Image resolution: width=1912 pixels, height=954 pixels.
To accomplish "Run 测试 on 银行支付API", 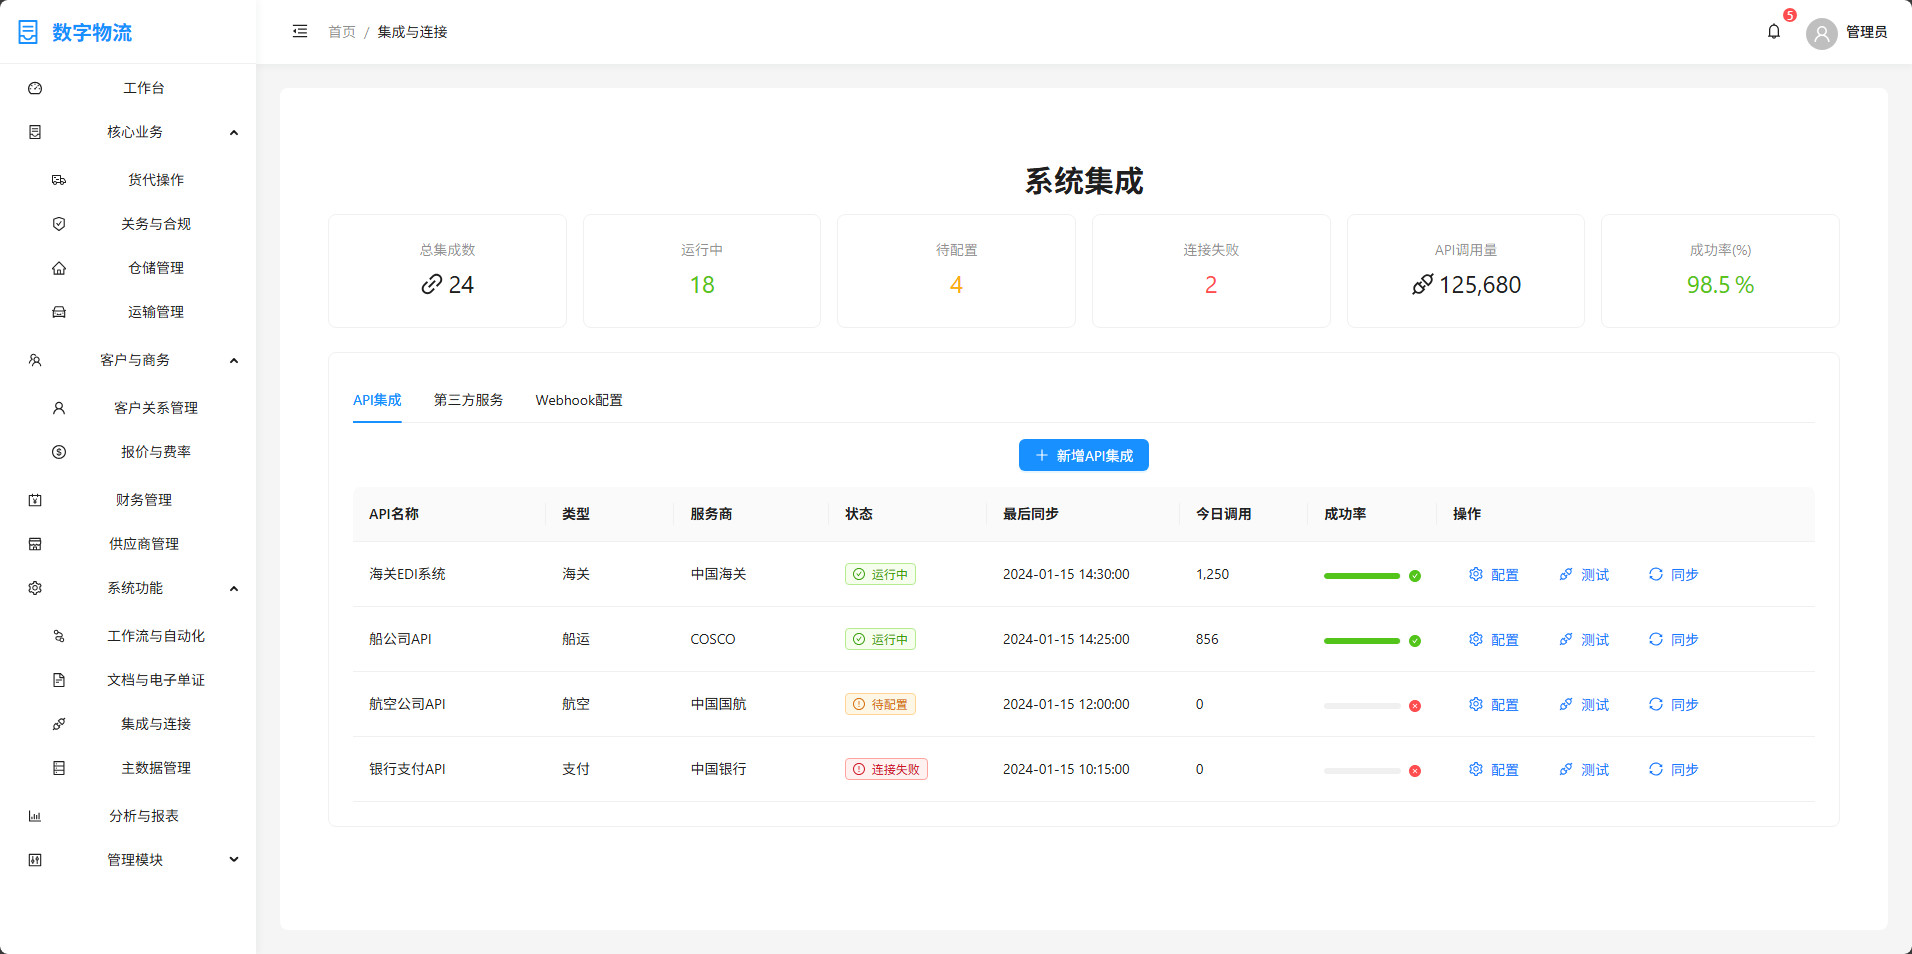I will (x=1584, y=769).
